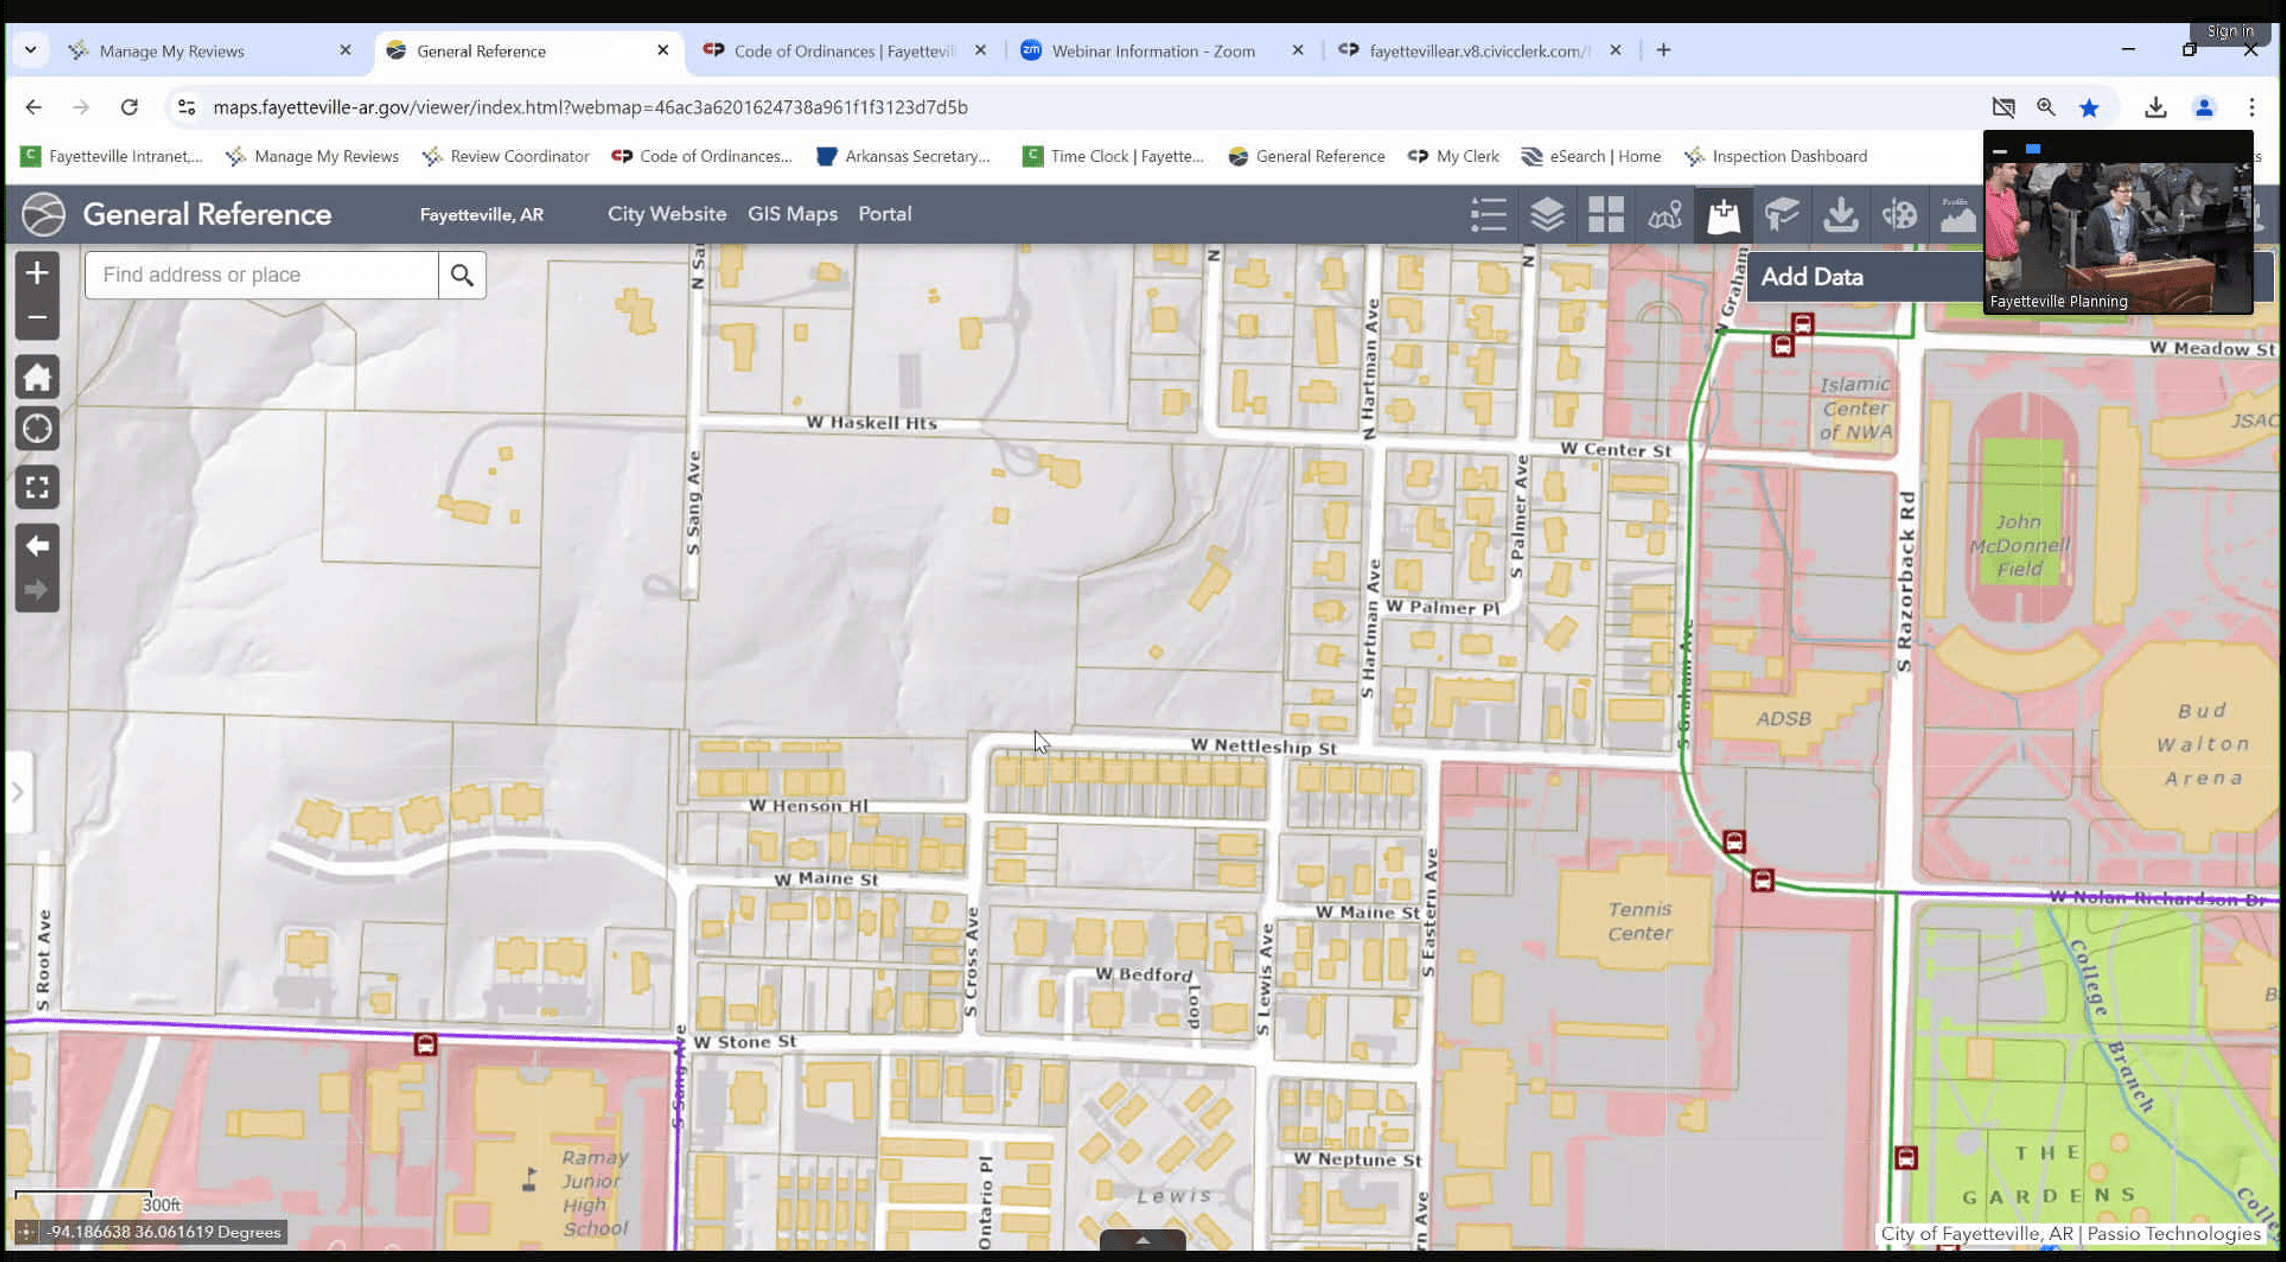Expand the attribute table at bottom

[x=1143, y=1240]
